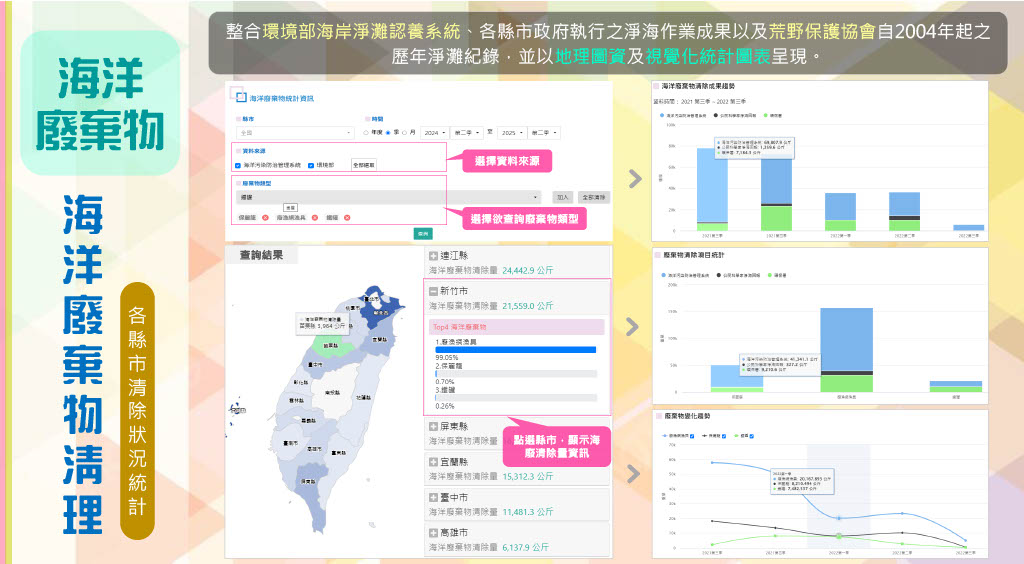The width and height of the screenshot is (1024, 564).
Task: Click the 保麗龍 0.70% progress bar
Action: tap(516, 374)
